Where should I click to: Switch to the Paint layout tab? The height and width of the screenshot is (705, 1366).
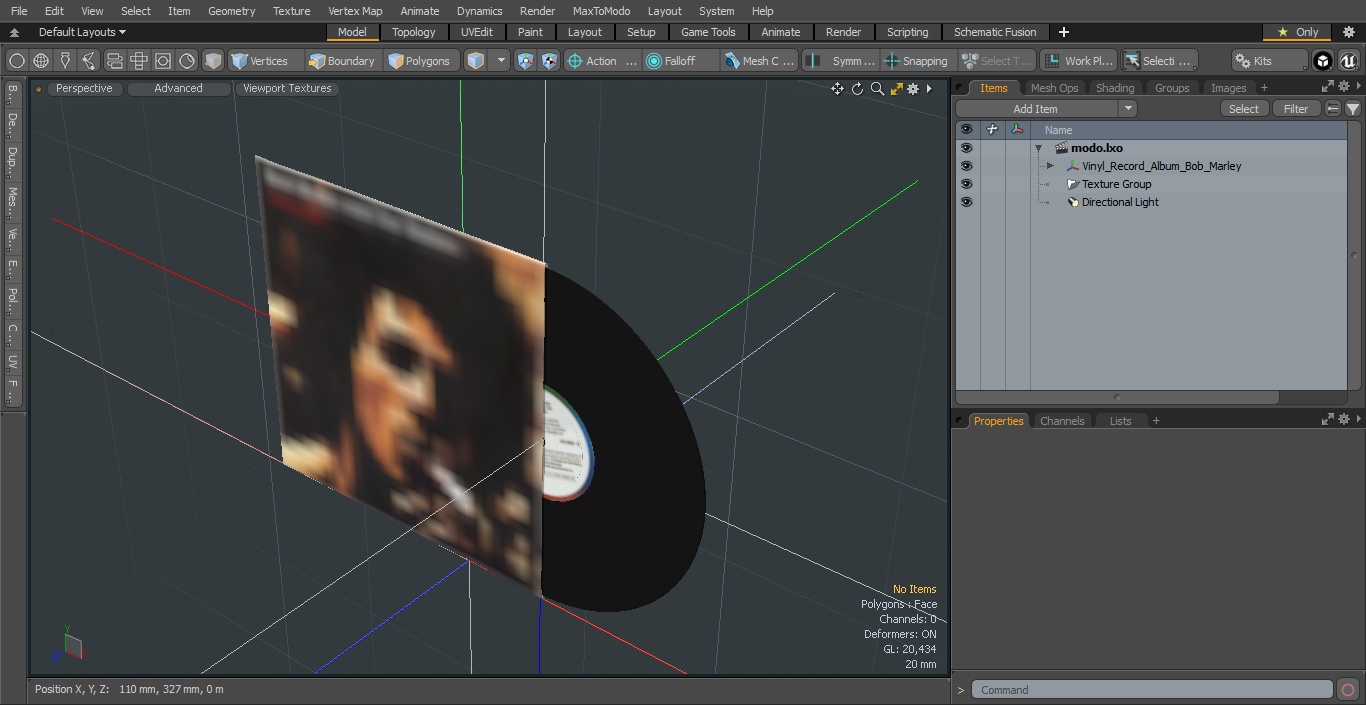coord(531,32)
